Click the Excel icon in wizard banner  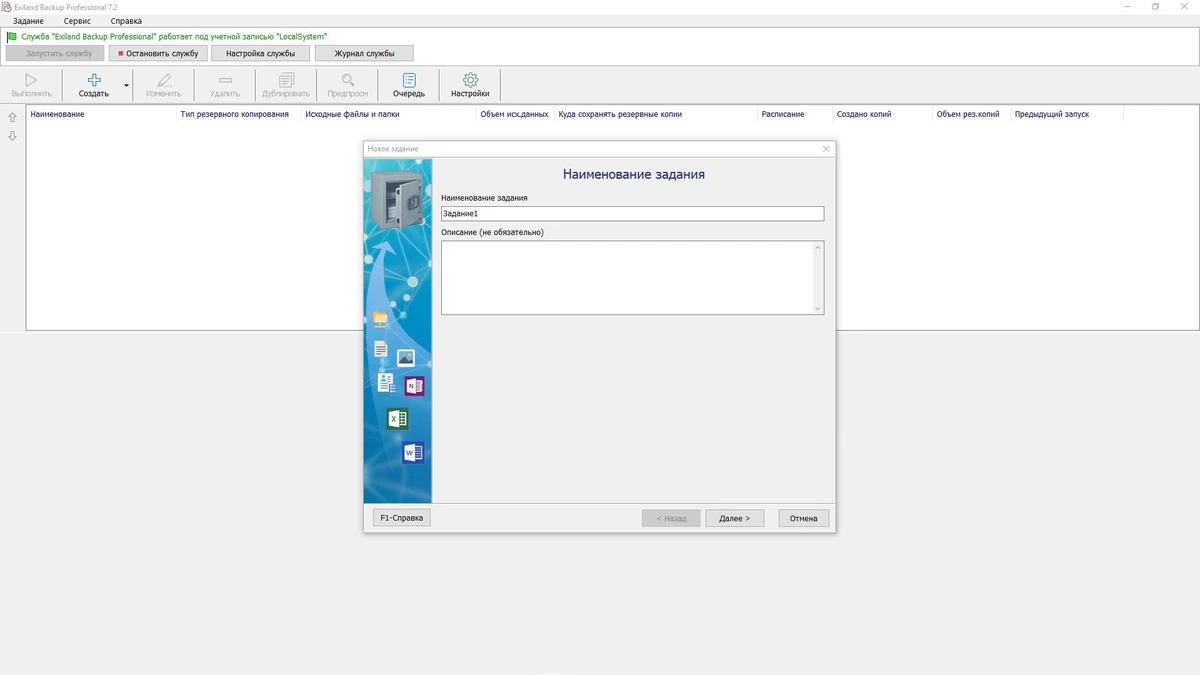point(397,419)
